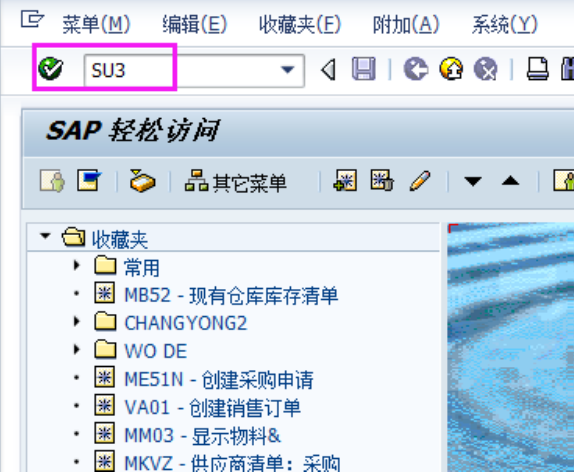The height and width of the screenshot is (472, 574).
Task: Click the Delete favorites trash icon
Action: pyautogui.click(x=382, y=180)
